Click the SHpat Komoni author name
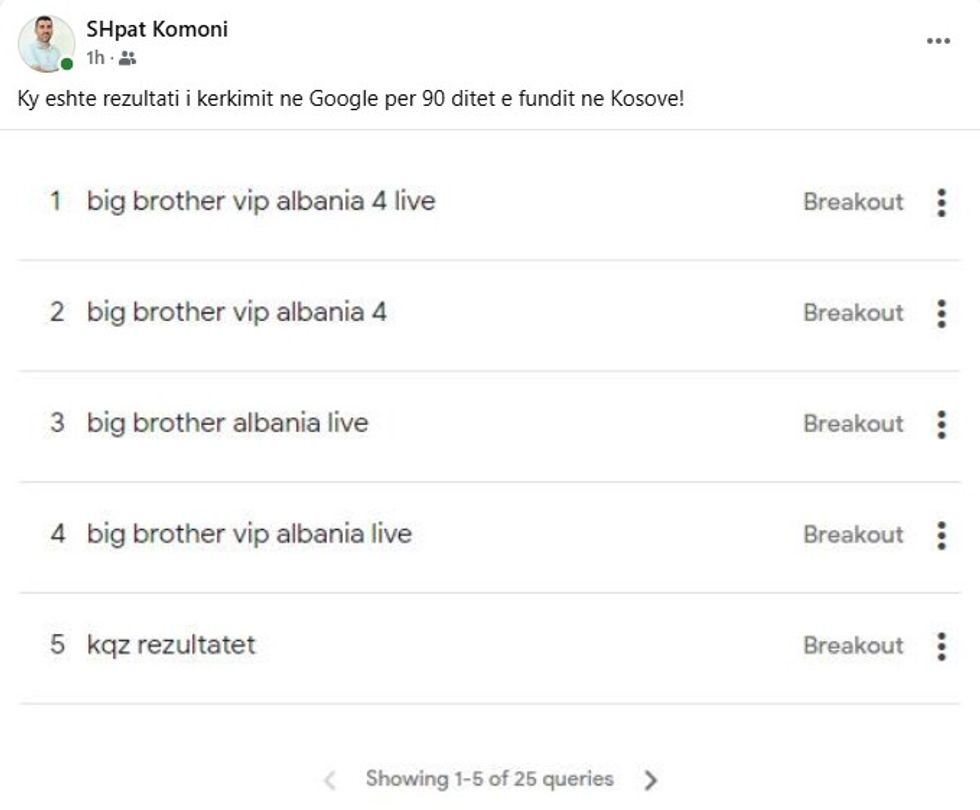This screenshot has width=980, height=810. 157,29
